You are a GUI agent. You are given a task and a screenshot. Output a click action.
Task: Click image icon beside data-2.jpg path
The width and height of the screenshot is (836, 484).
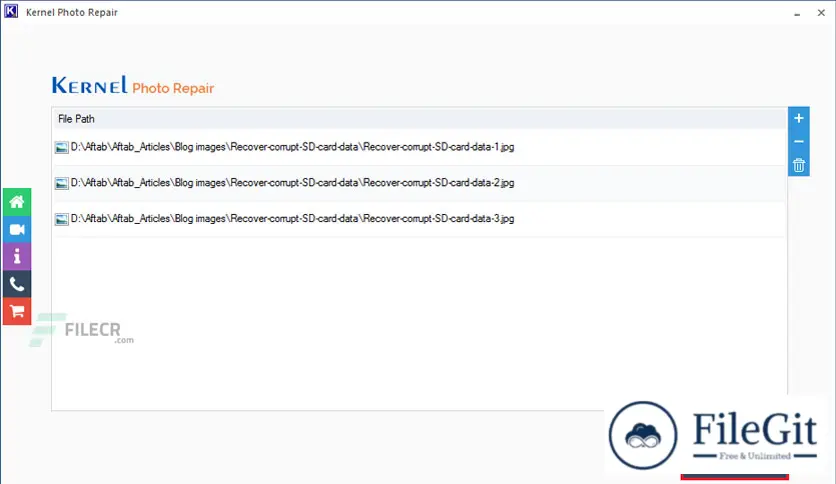click(62, 183)
